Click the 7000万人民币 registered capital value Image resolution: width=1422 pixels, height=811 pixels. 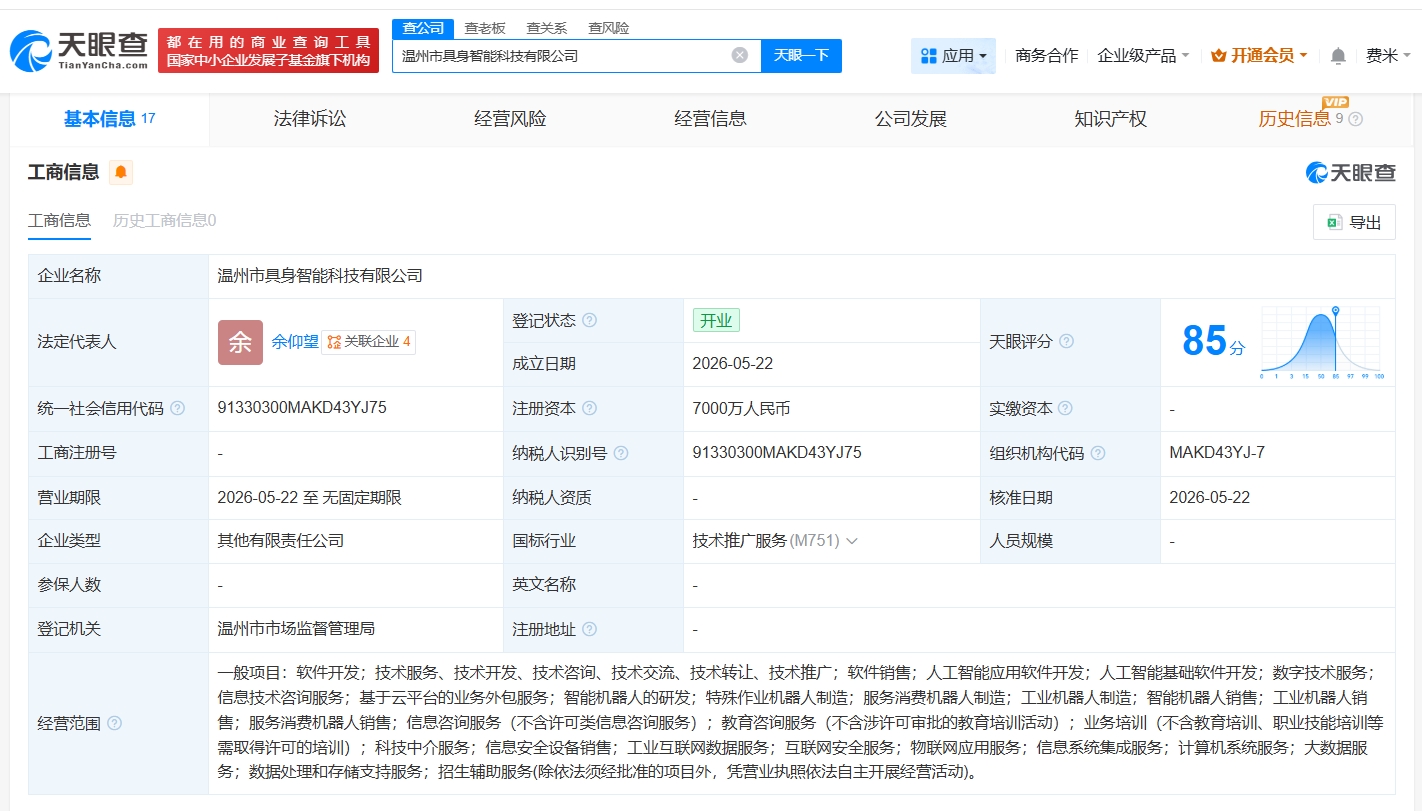pos(741,409)
